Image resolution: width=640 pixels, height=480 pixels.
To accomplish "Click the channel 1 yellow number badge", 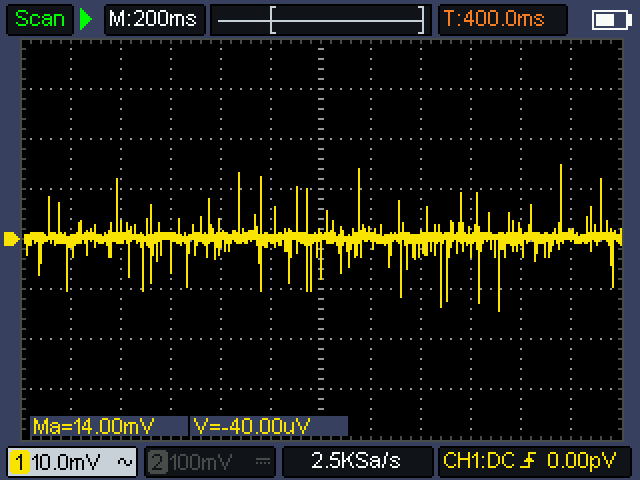I will coord(20,462).
